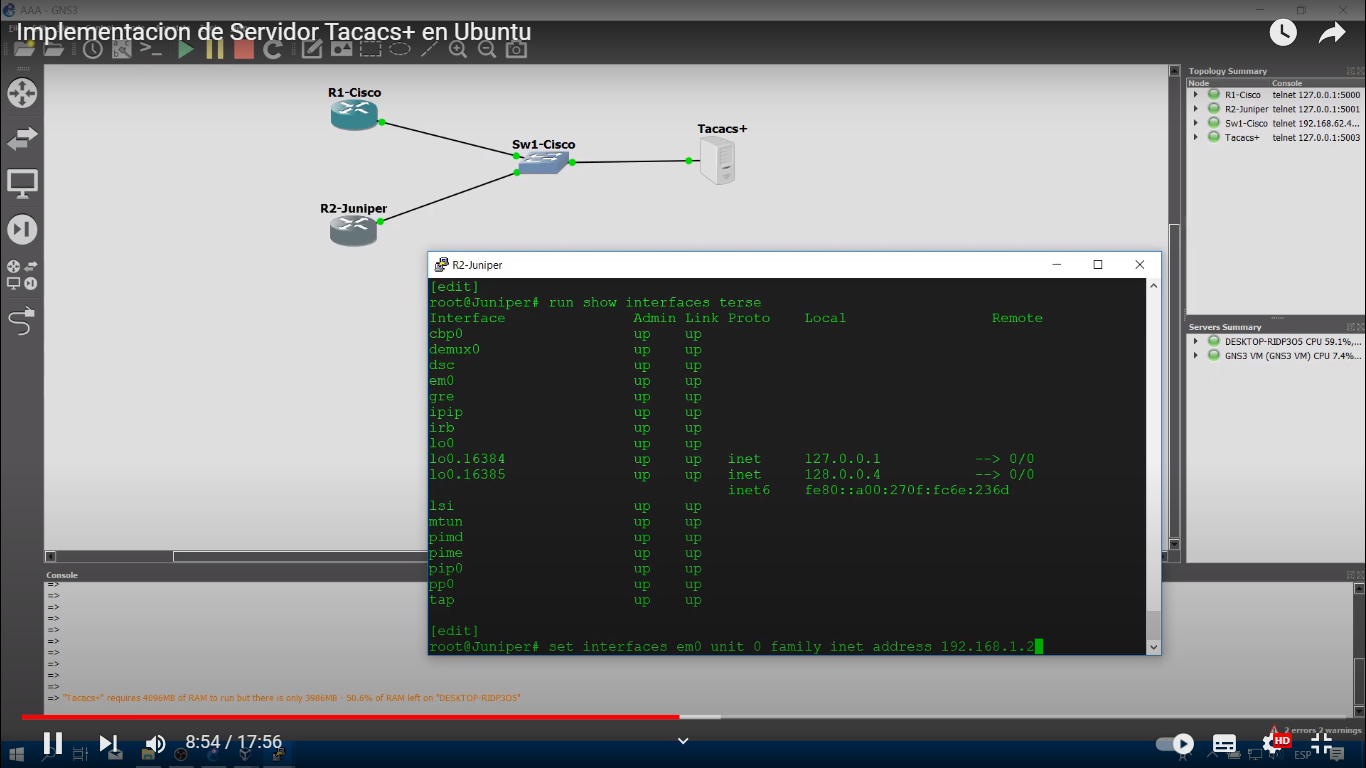Open video quality settings gear
Image resolution: width=1366 pixels, height=768 pixels.
tap(1274, 743)
